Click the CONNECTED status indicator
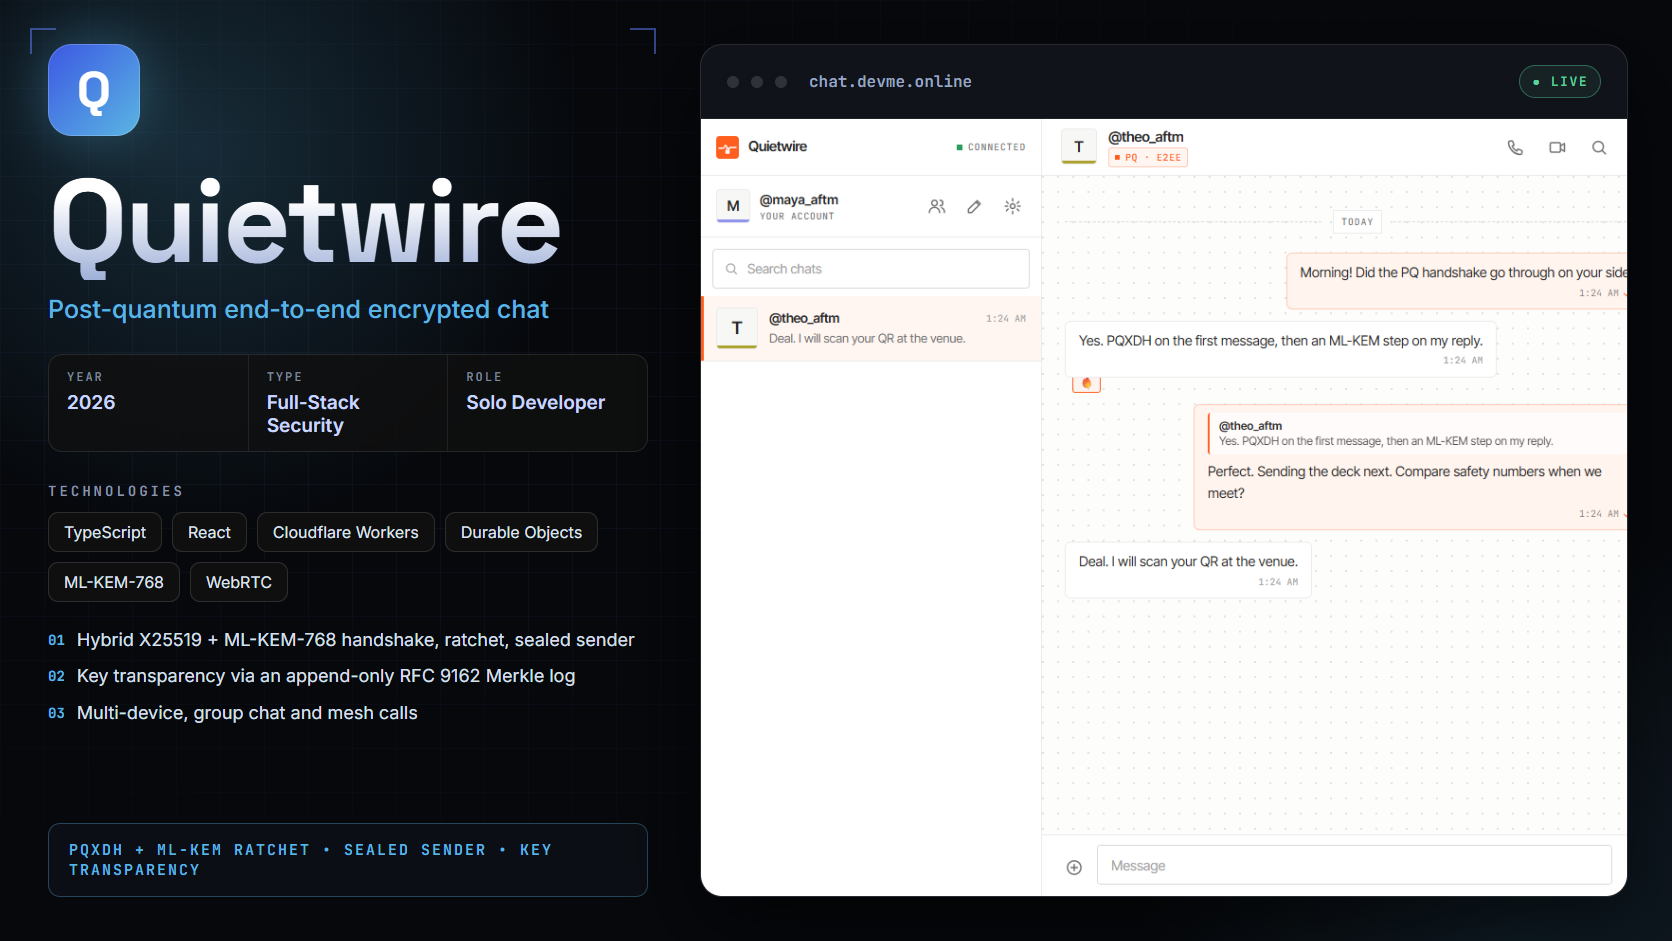The image size is (1672, 941). point(990,147)
